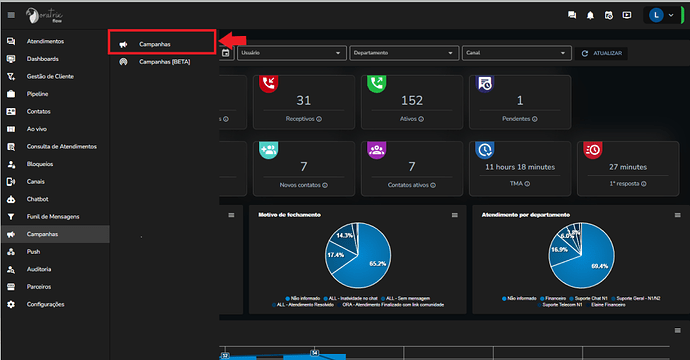Screen dimensions: 690x360
Task: Click the Bloqueios sidebar icon
Action: tap(11, 164)
